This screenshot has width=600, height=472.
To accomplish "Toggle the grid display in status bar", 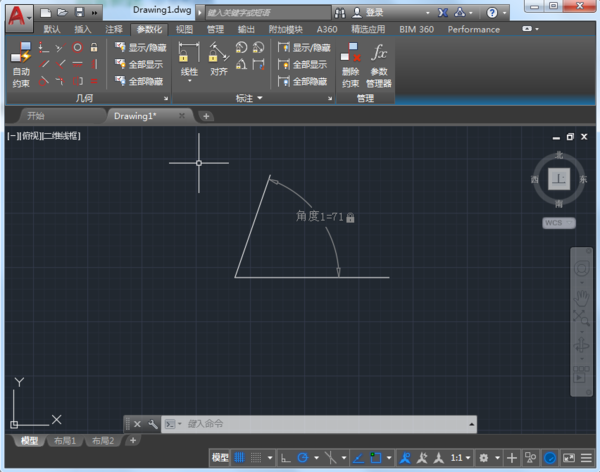I will pos(240,457).
